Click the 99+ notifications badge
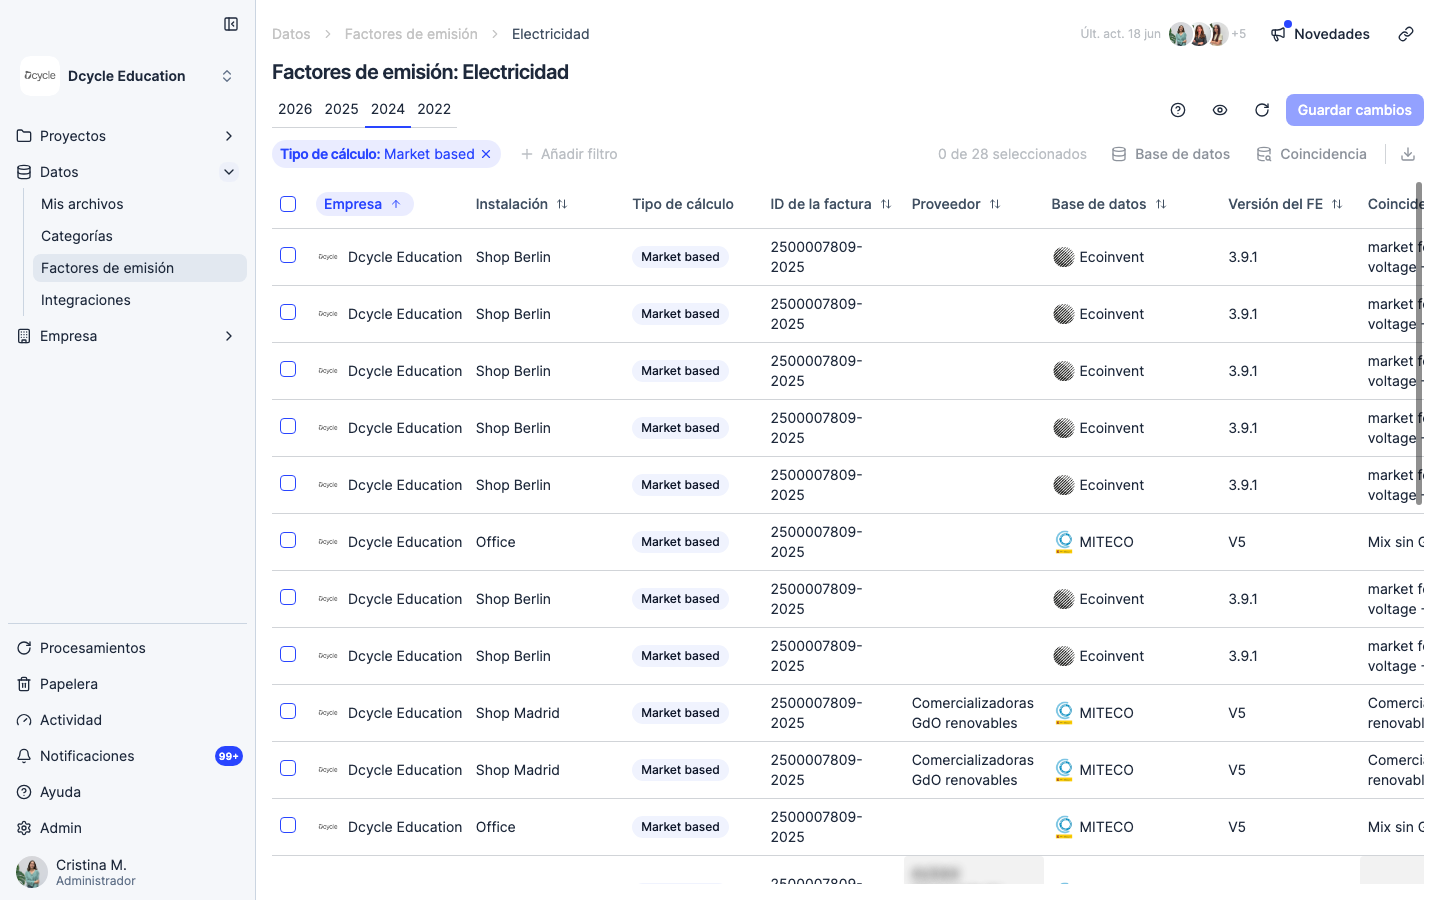1440x900 pixels. click(229, 756)
